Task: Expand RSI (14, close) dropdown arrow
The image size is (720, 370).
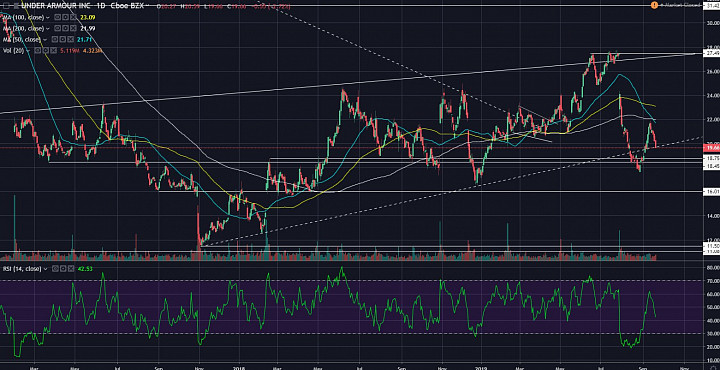Action: [45, 269]
